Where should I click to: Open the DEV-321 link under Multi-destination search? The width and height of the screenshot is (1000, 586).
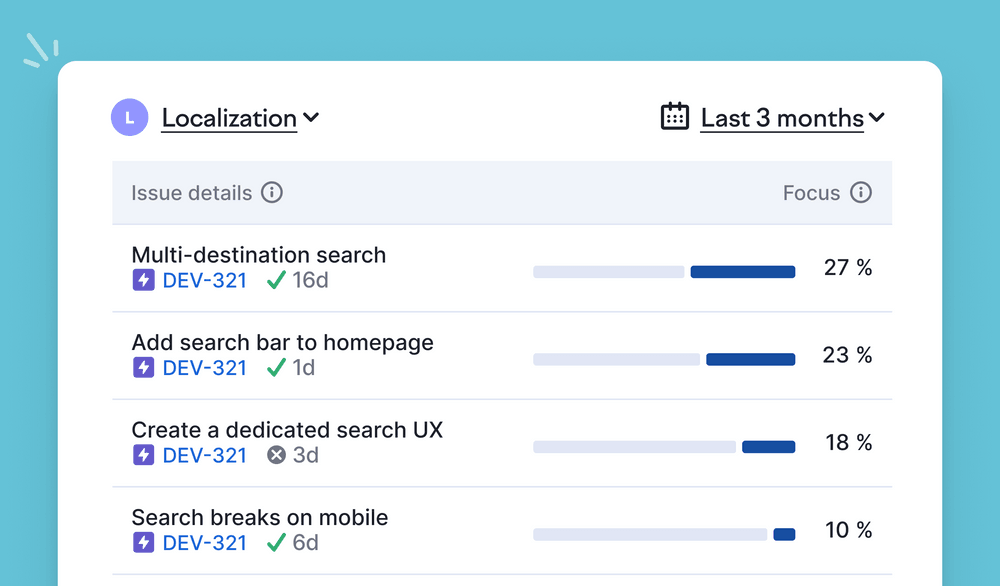pos(204,281)
